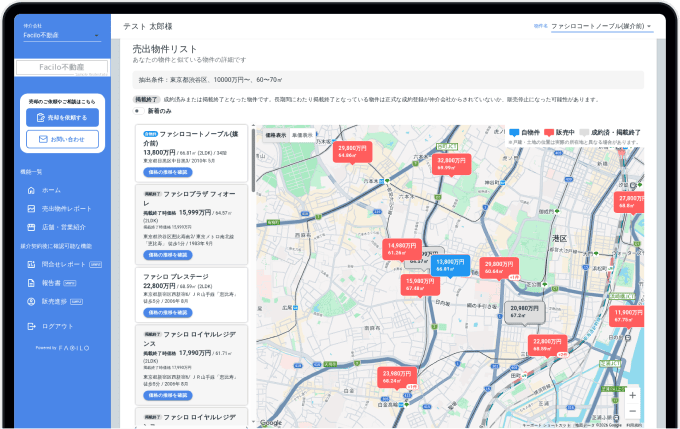Select the 27,800万円 marker at map edge
The height and width of the screenshot is (429, 680).
tap(629, 202)
